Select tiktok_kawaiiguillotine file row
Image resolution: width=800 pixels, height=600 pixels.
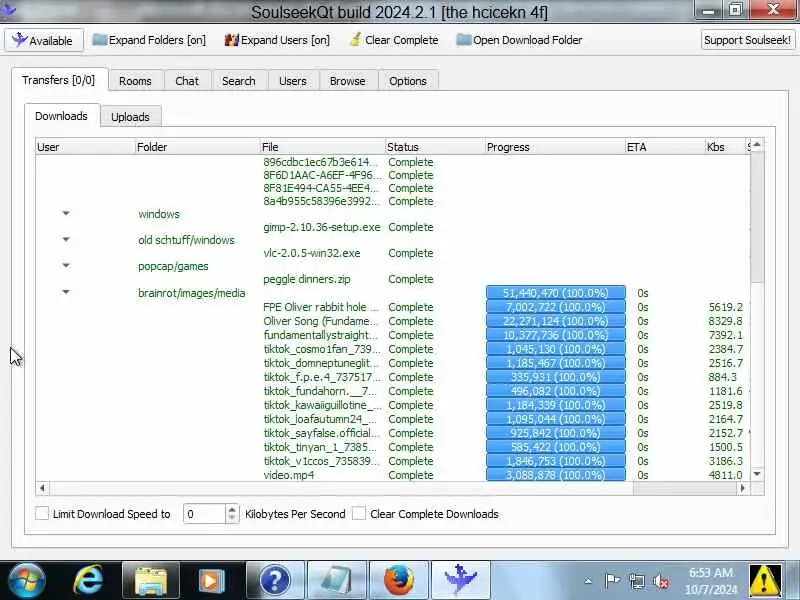(x=393, y=405)
